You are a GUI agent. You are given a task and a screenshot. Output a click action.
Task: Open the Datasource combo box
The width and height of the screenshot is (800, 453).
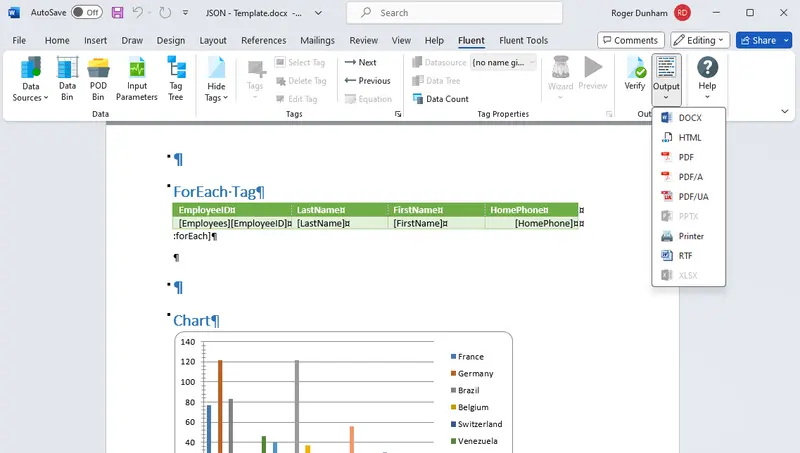(503, 62)
